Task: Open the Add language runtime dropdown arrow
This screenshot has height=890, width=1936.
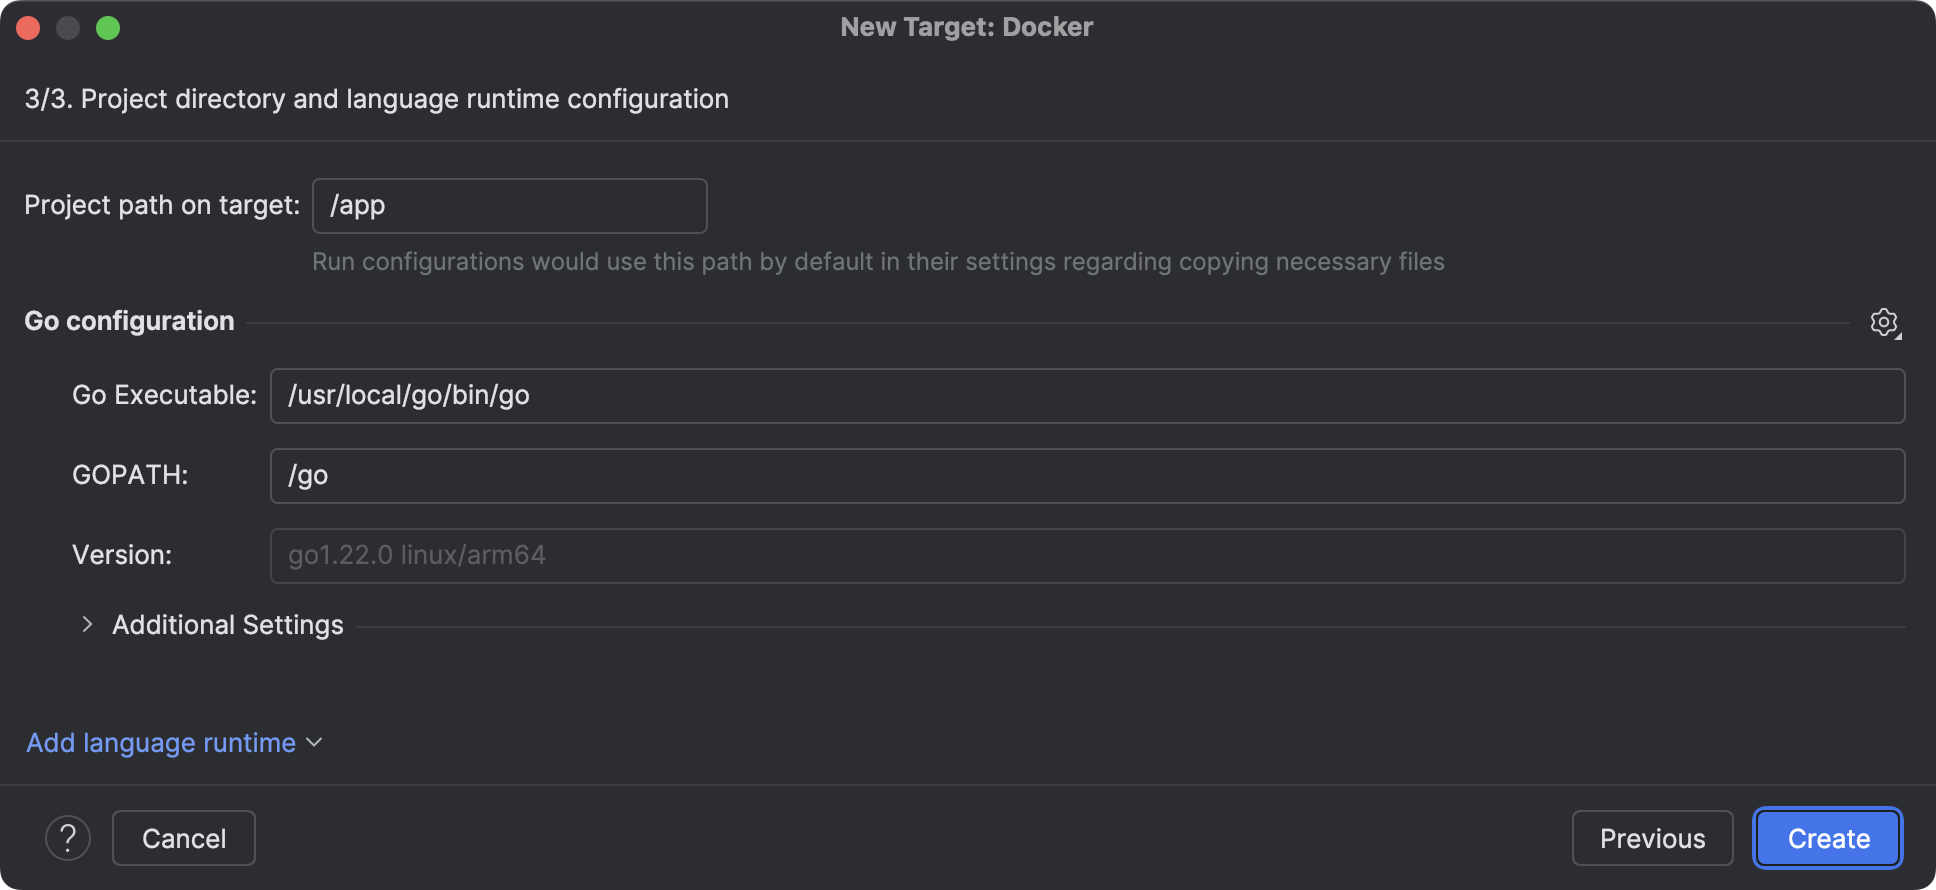Action: click(x=315, y=743)
